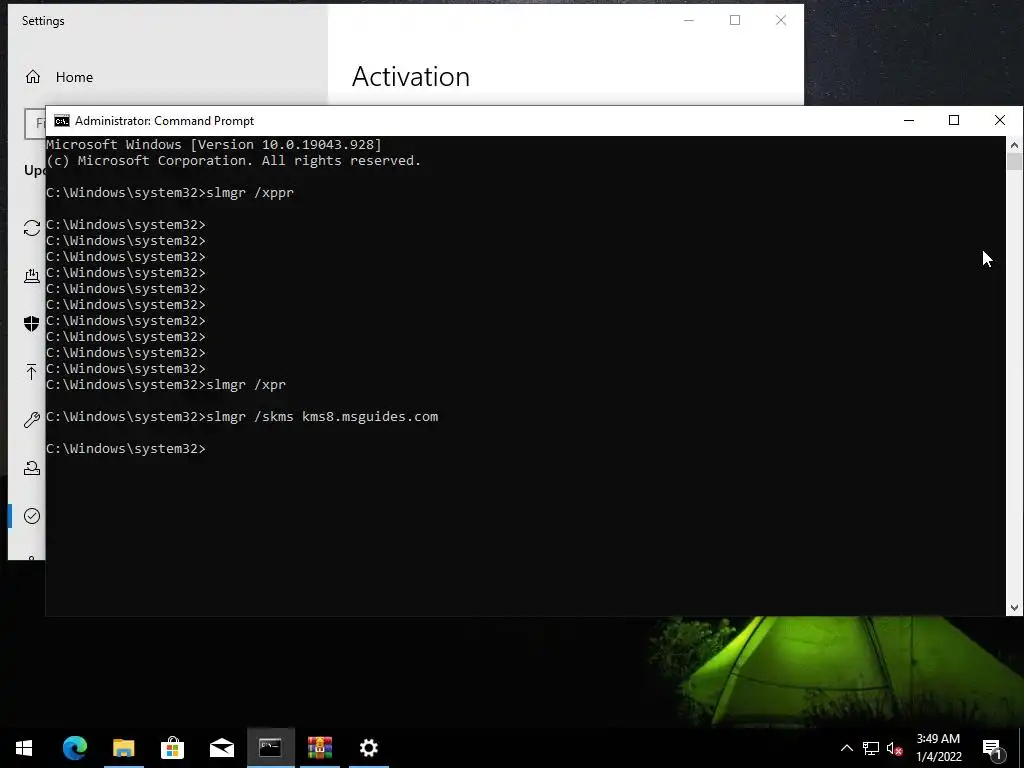Screen dimensions: 1024x768
Task: Open Delivery Optimization icon in Settings sidebar
Action: coord(31,276)
